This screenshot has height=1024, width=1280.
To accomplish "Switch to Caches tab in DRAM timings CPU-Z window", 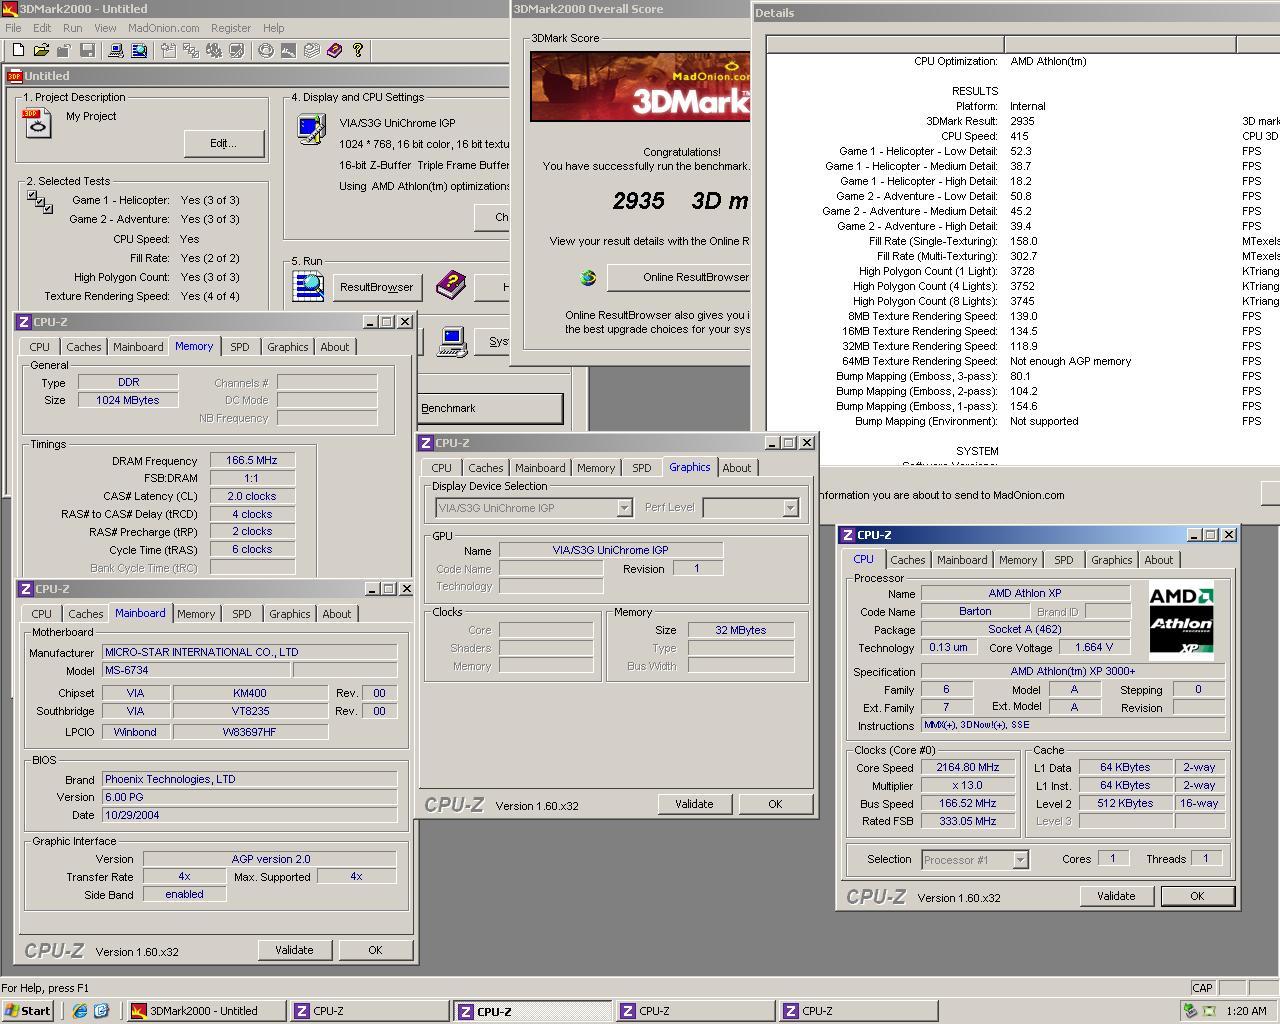I will 84,347.
